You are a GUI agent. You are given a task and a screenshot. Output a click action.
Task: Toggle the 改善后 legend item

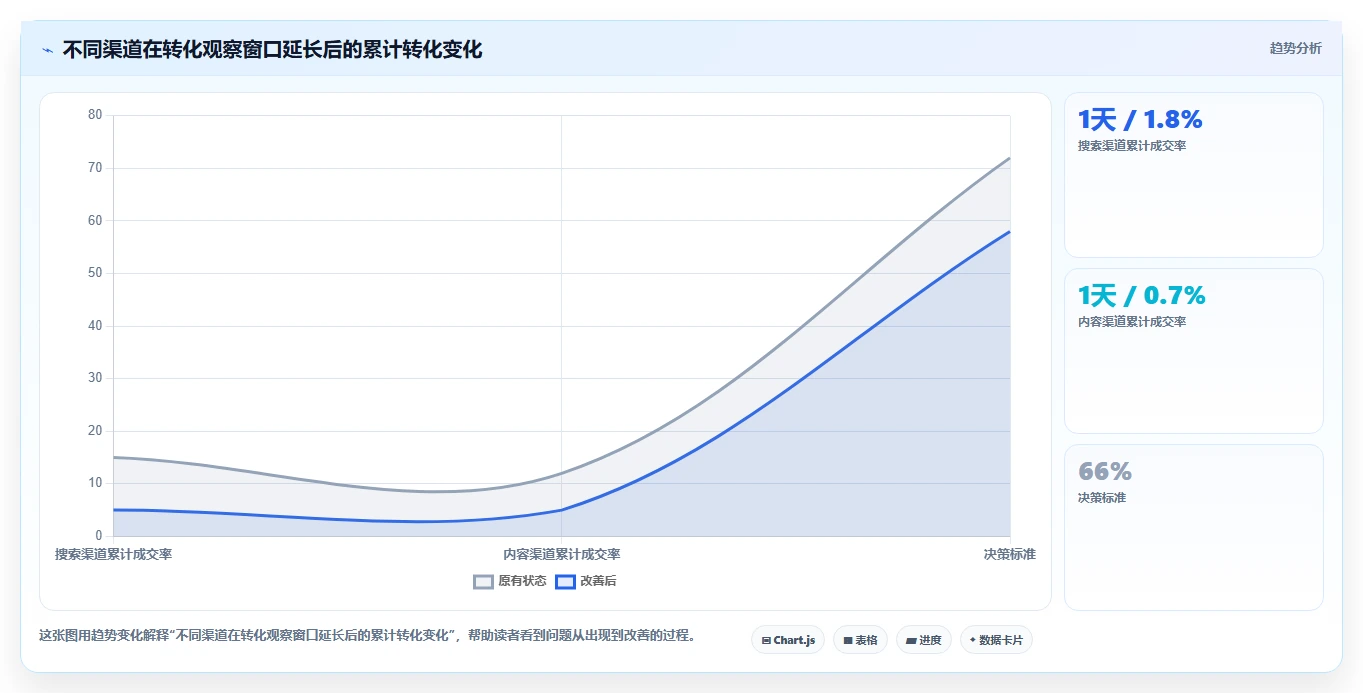click(x=586, y=581)
